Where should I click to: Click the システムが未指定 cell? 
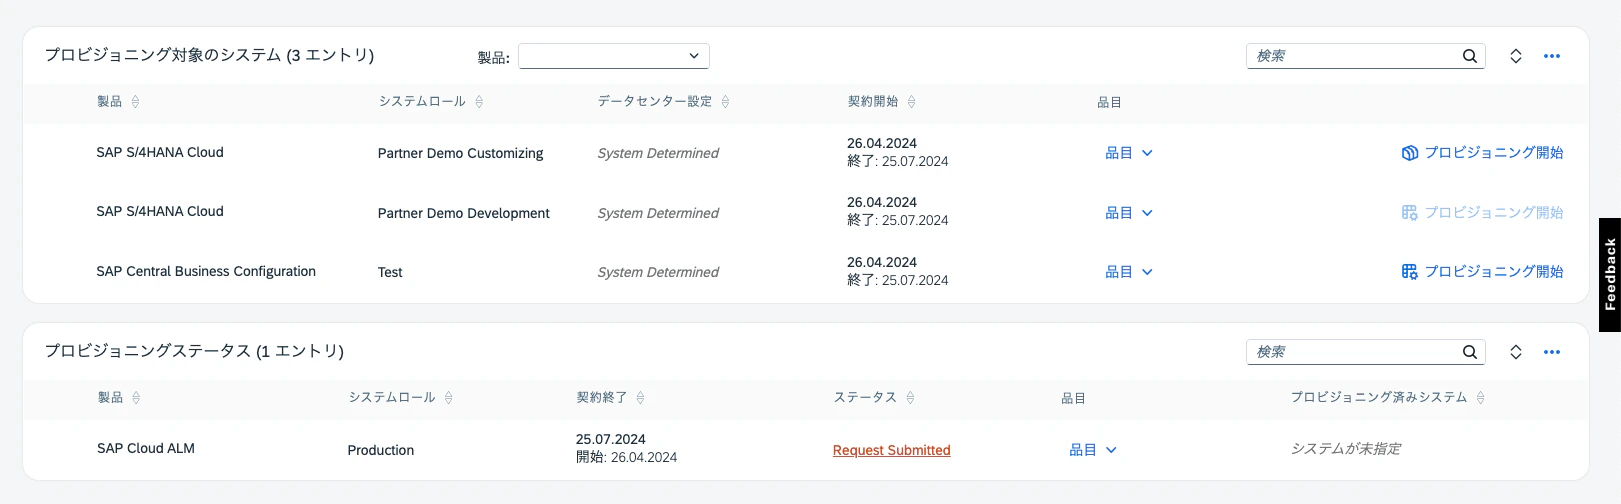click(x=1346, y=449)
